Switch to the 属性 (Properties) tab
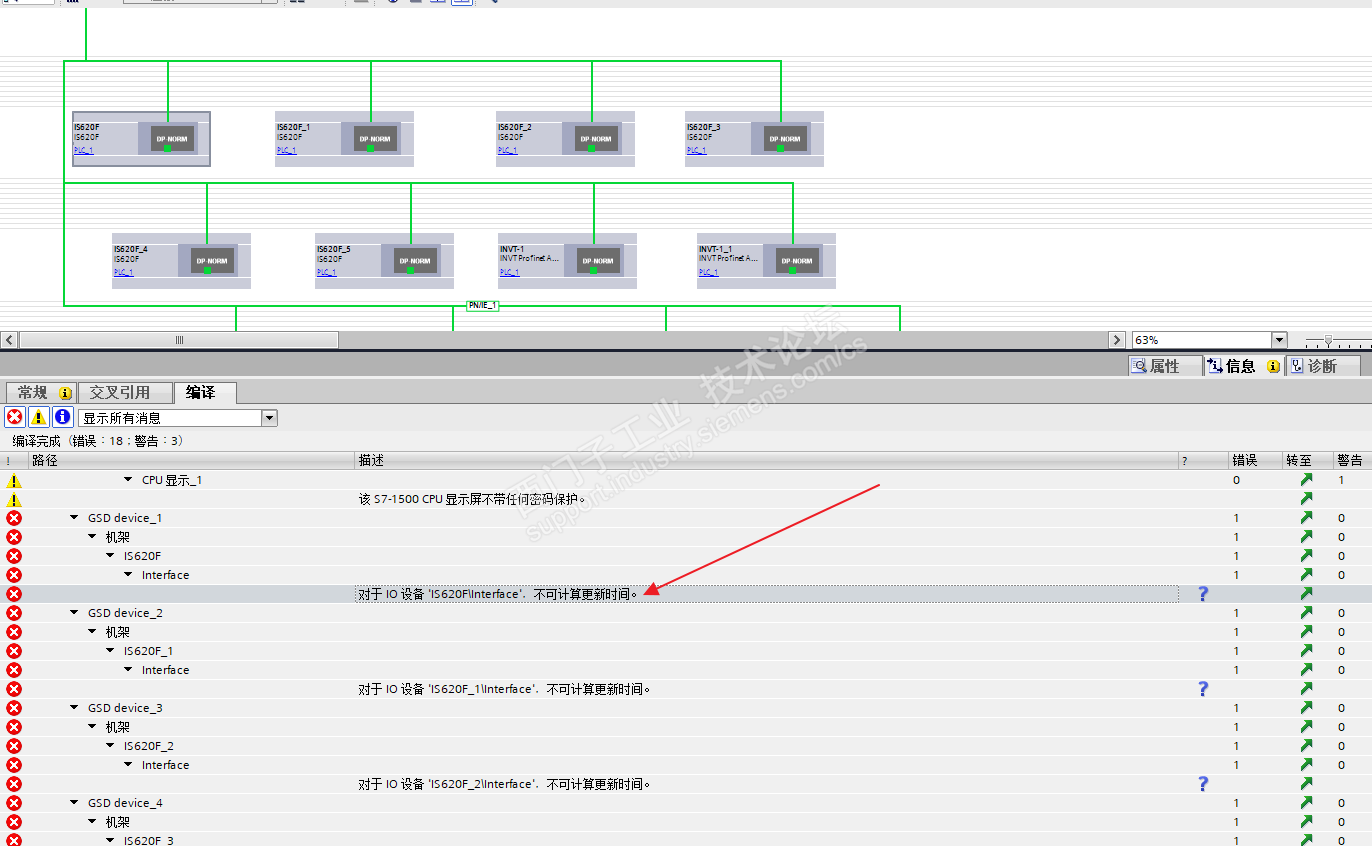The height and width of the screenshot is (846, 1372). 1165,366
